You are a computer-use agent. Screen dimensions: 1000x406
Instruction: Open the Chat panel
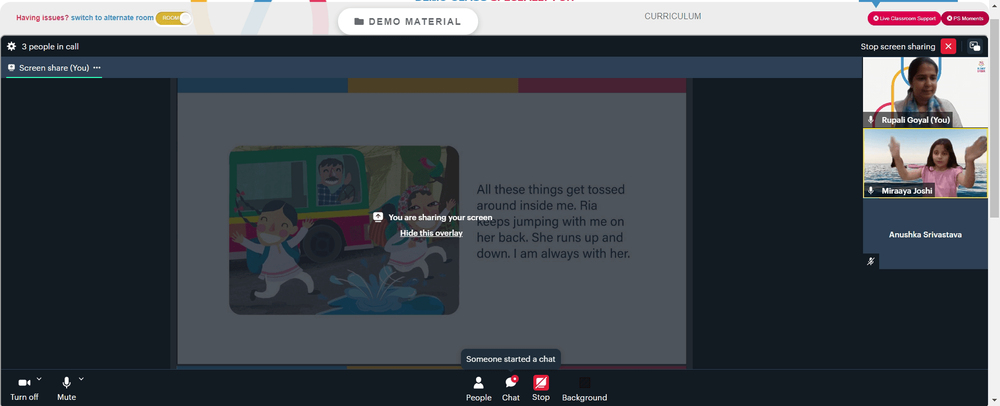[511, 388]
